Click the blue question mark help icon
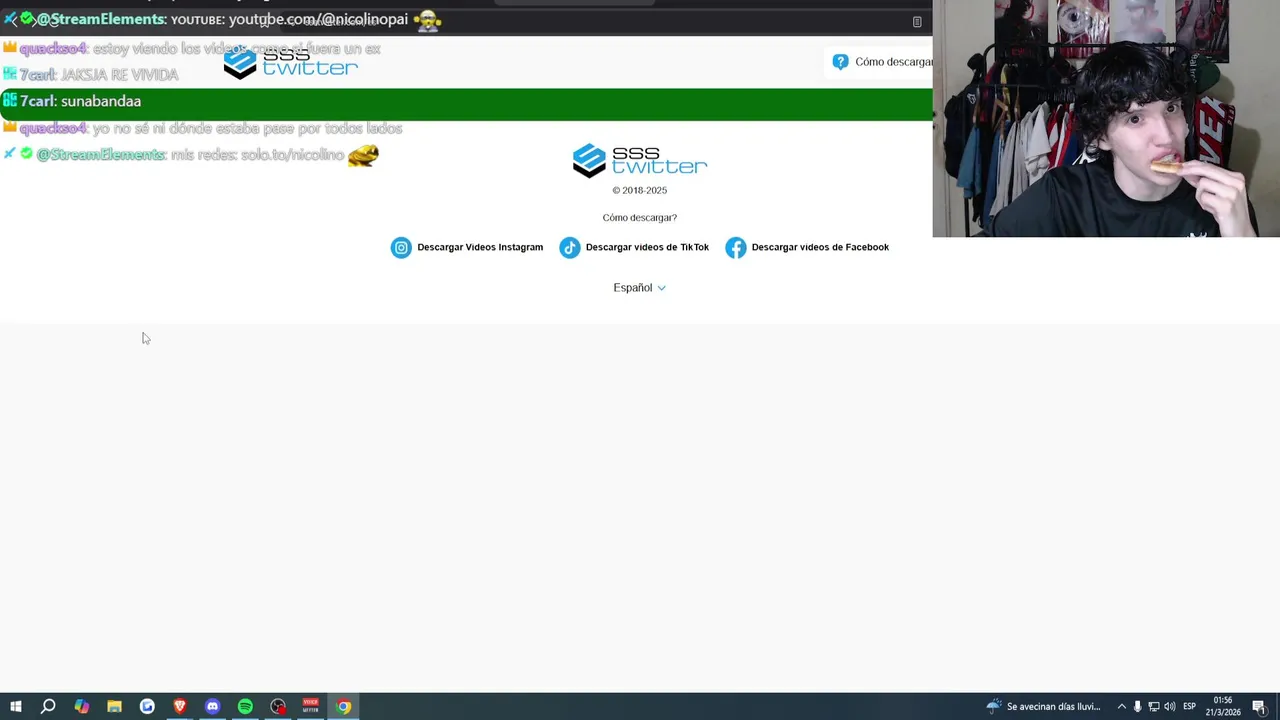1280x720 pixels. pos(840,62)
